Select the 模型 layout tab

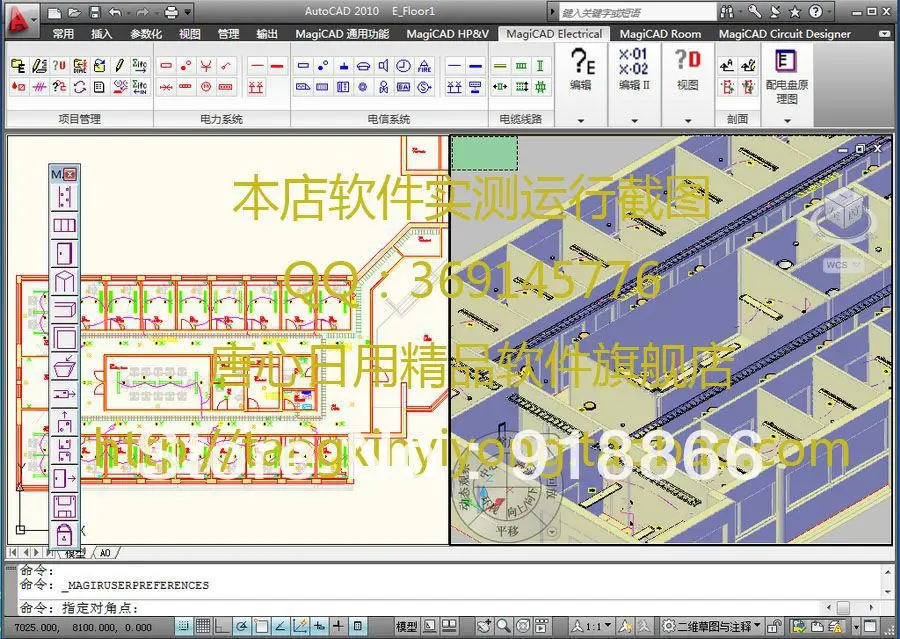tap(75, 553)
